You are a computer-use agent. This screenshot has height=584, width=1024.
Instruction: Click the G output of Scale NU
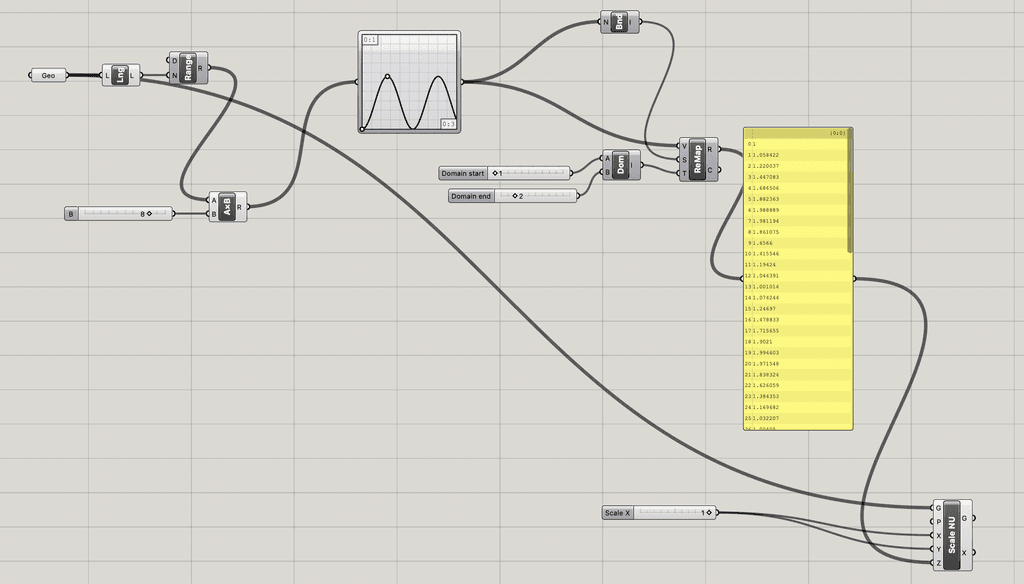(965, 518)
